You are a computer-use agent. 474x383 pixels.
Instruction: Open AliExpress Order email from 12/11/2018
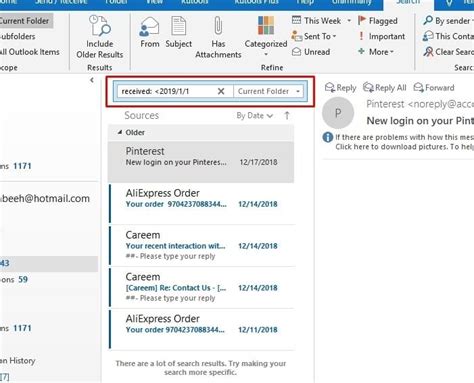click(201, 329)
